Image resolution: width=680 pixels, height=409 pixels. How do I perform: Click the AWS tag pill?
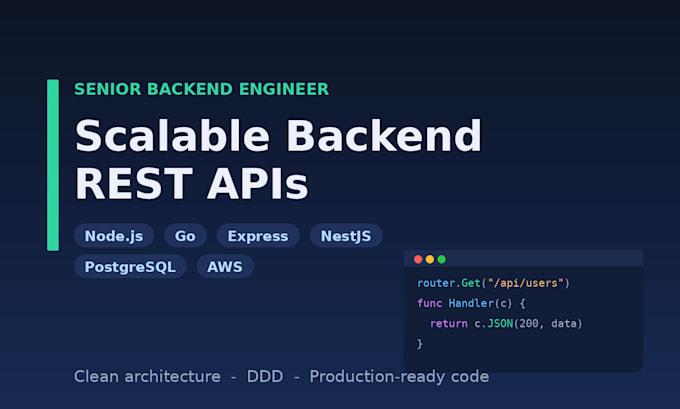click(225, 266)
